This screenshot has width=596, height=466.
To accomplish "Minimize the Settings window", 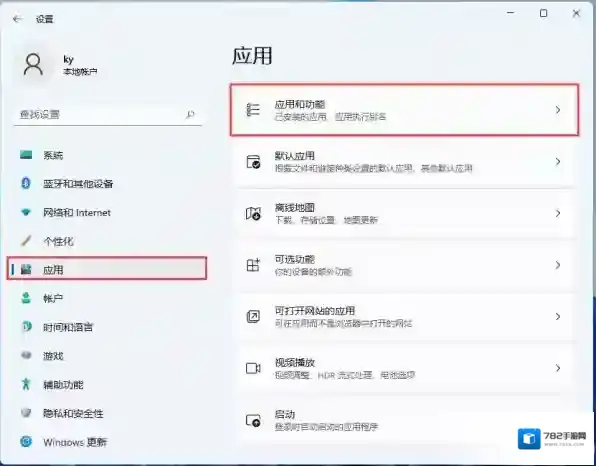I will point(510,13).
